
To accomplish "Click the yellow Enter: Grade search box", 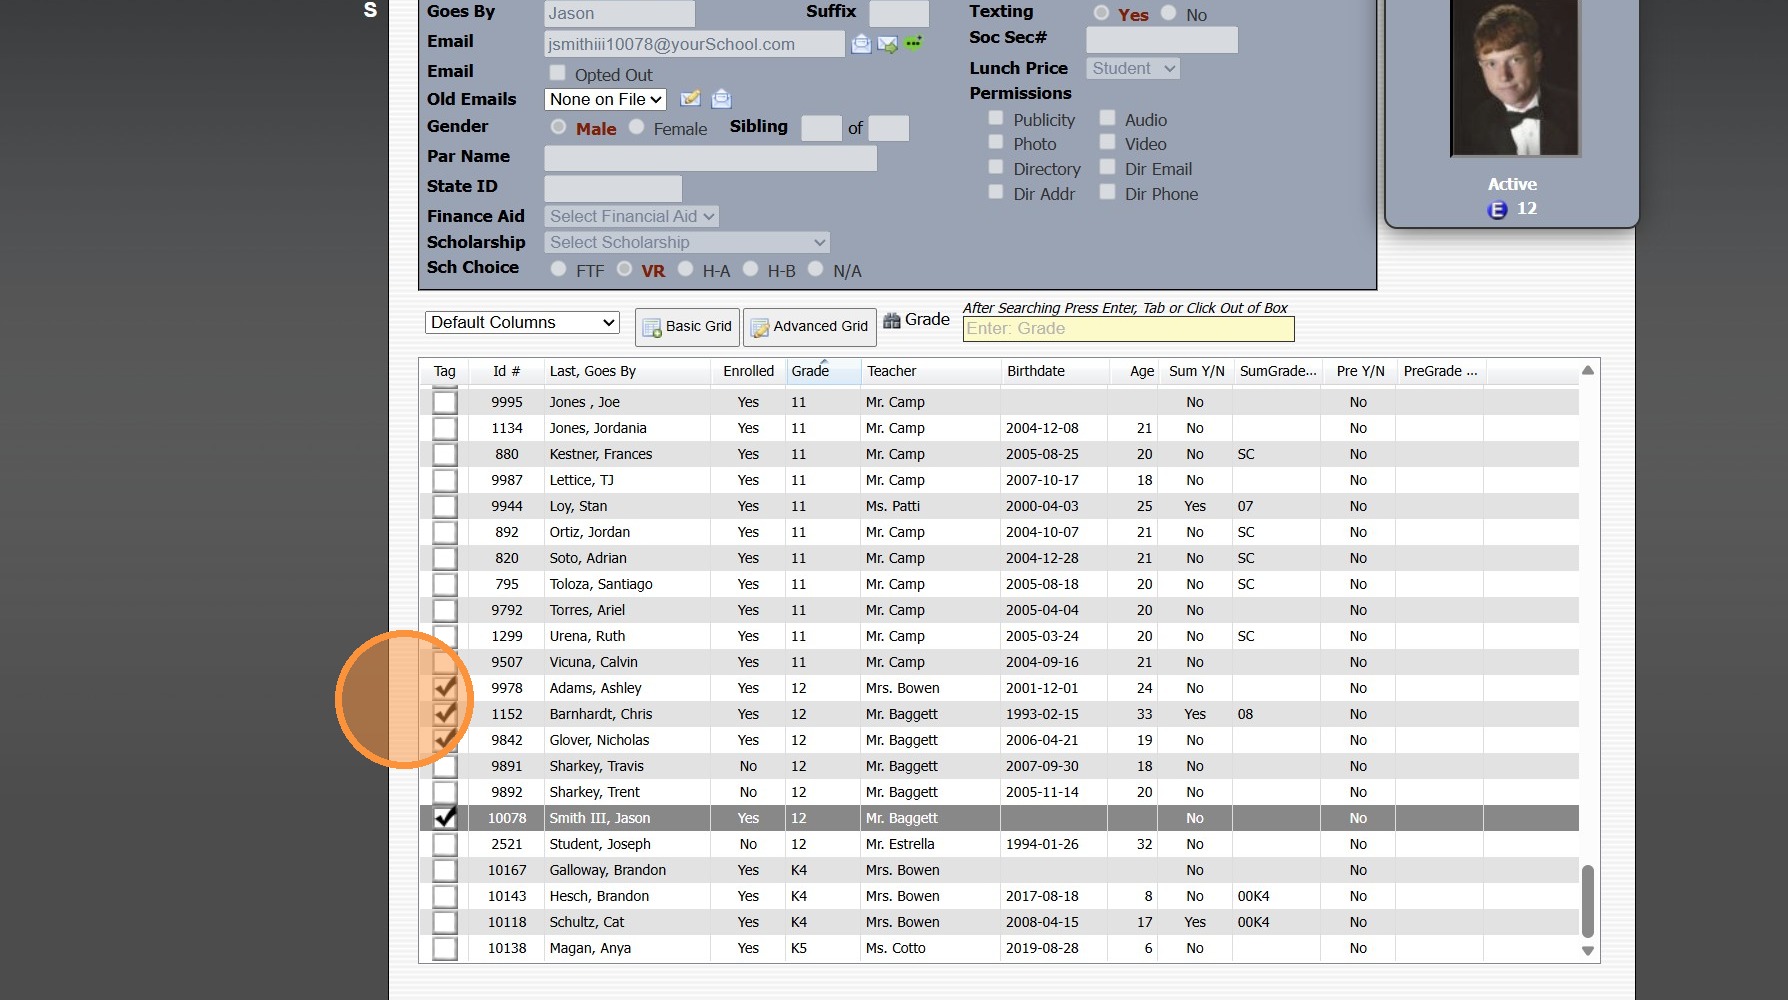I will 1128,329.
